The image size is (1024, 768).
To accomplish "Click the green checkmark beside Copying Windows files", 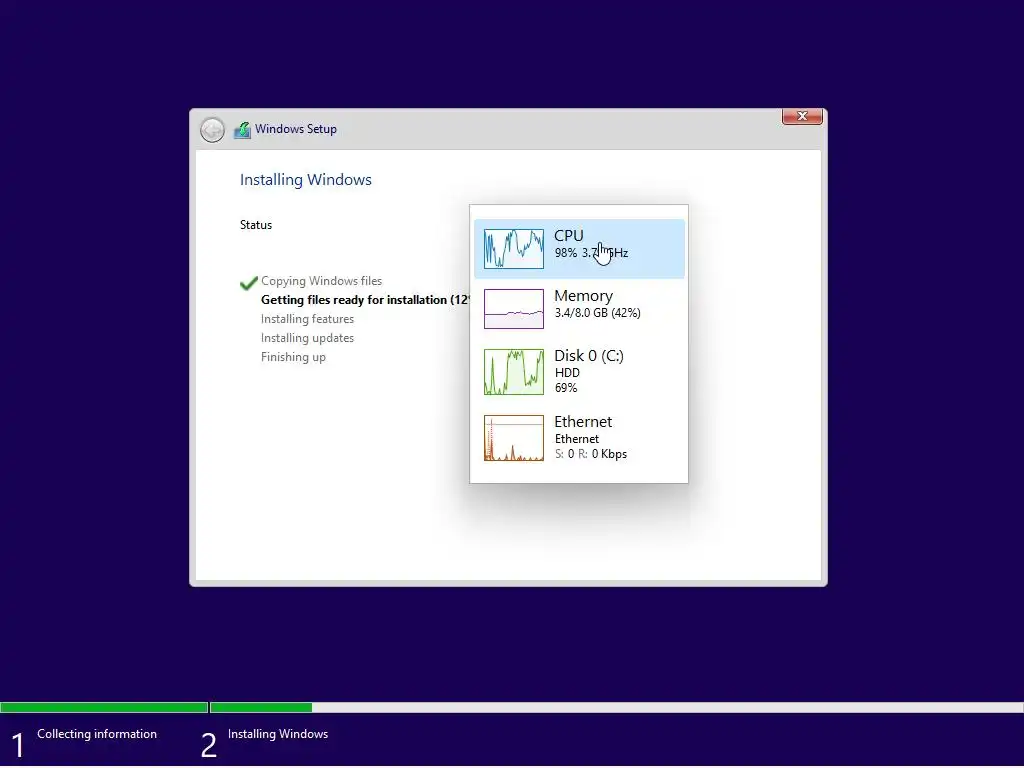I will [x=249, y=283].
